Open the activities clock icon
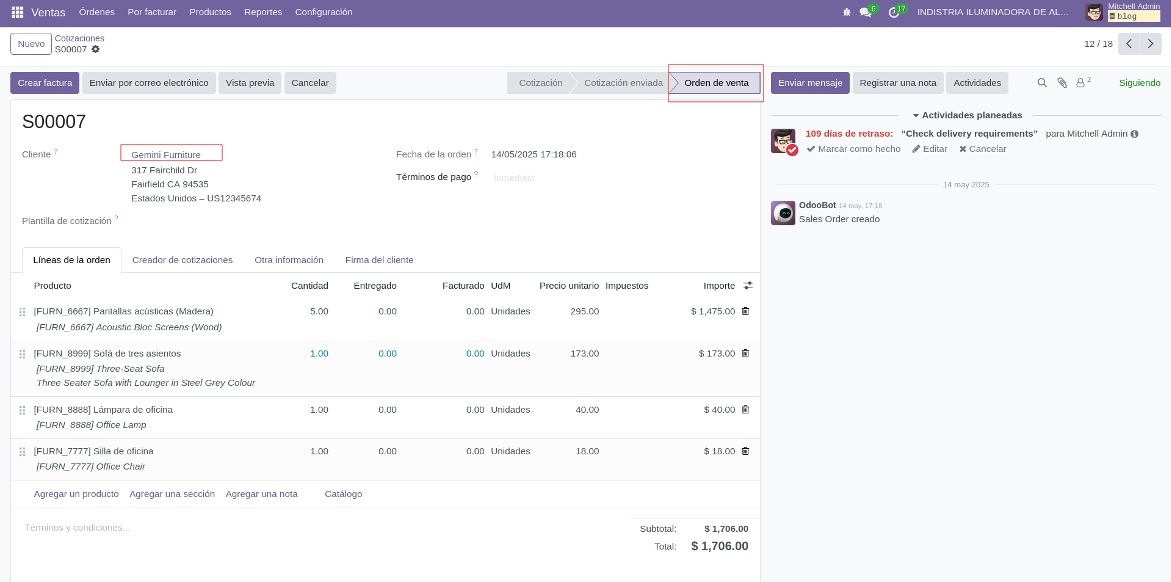 pos(893,12)
